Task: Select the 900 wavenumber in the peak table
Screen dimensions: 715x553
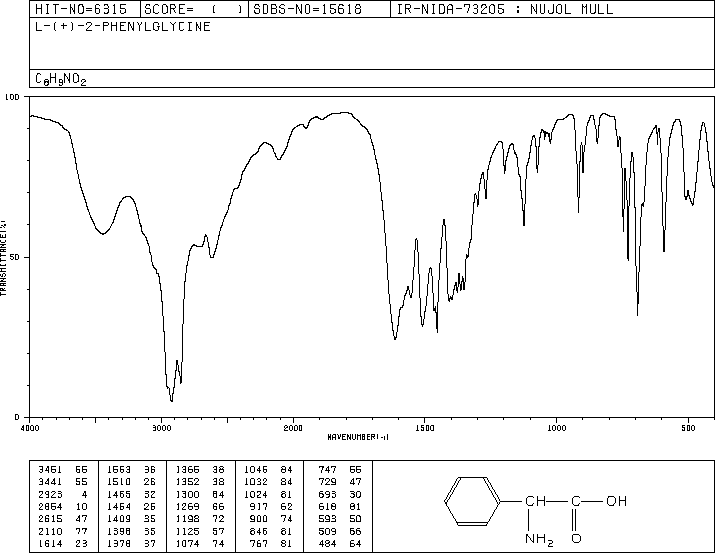Action: click(259, 519)
